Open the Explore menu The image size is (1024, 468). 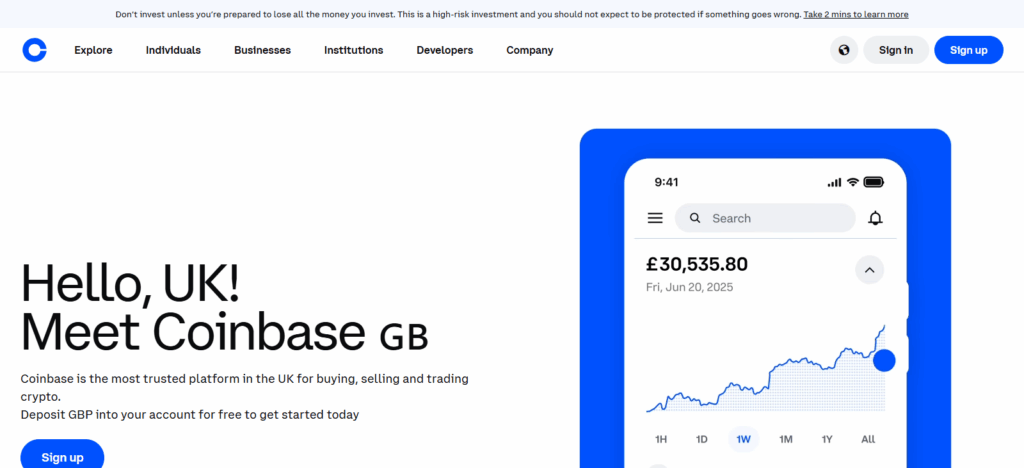coord(93,50)
